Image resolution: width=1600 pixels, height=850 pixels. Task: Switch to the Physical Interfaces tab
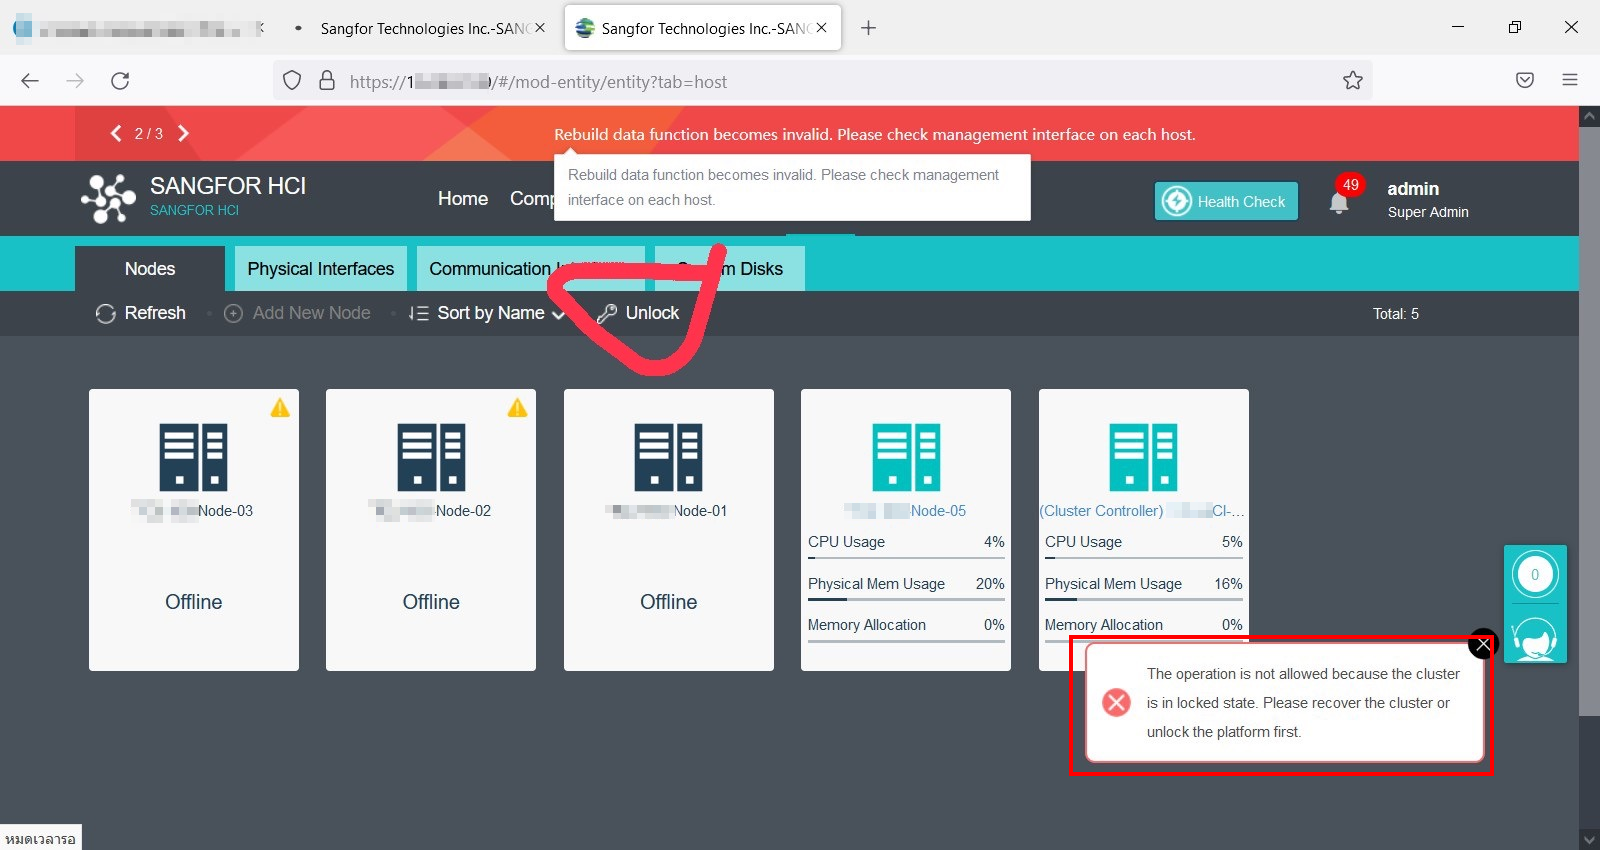(x=321, y=269)
